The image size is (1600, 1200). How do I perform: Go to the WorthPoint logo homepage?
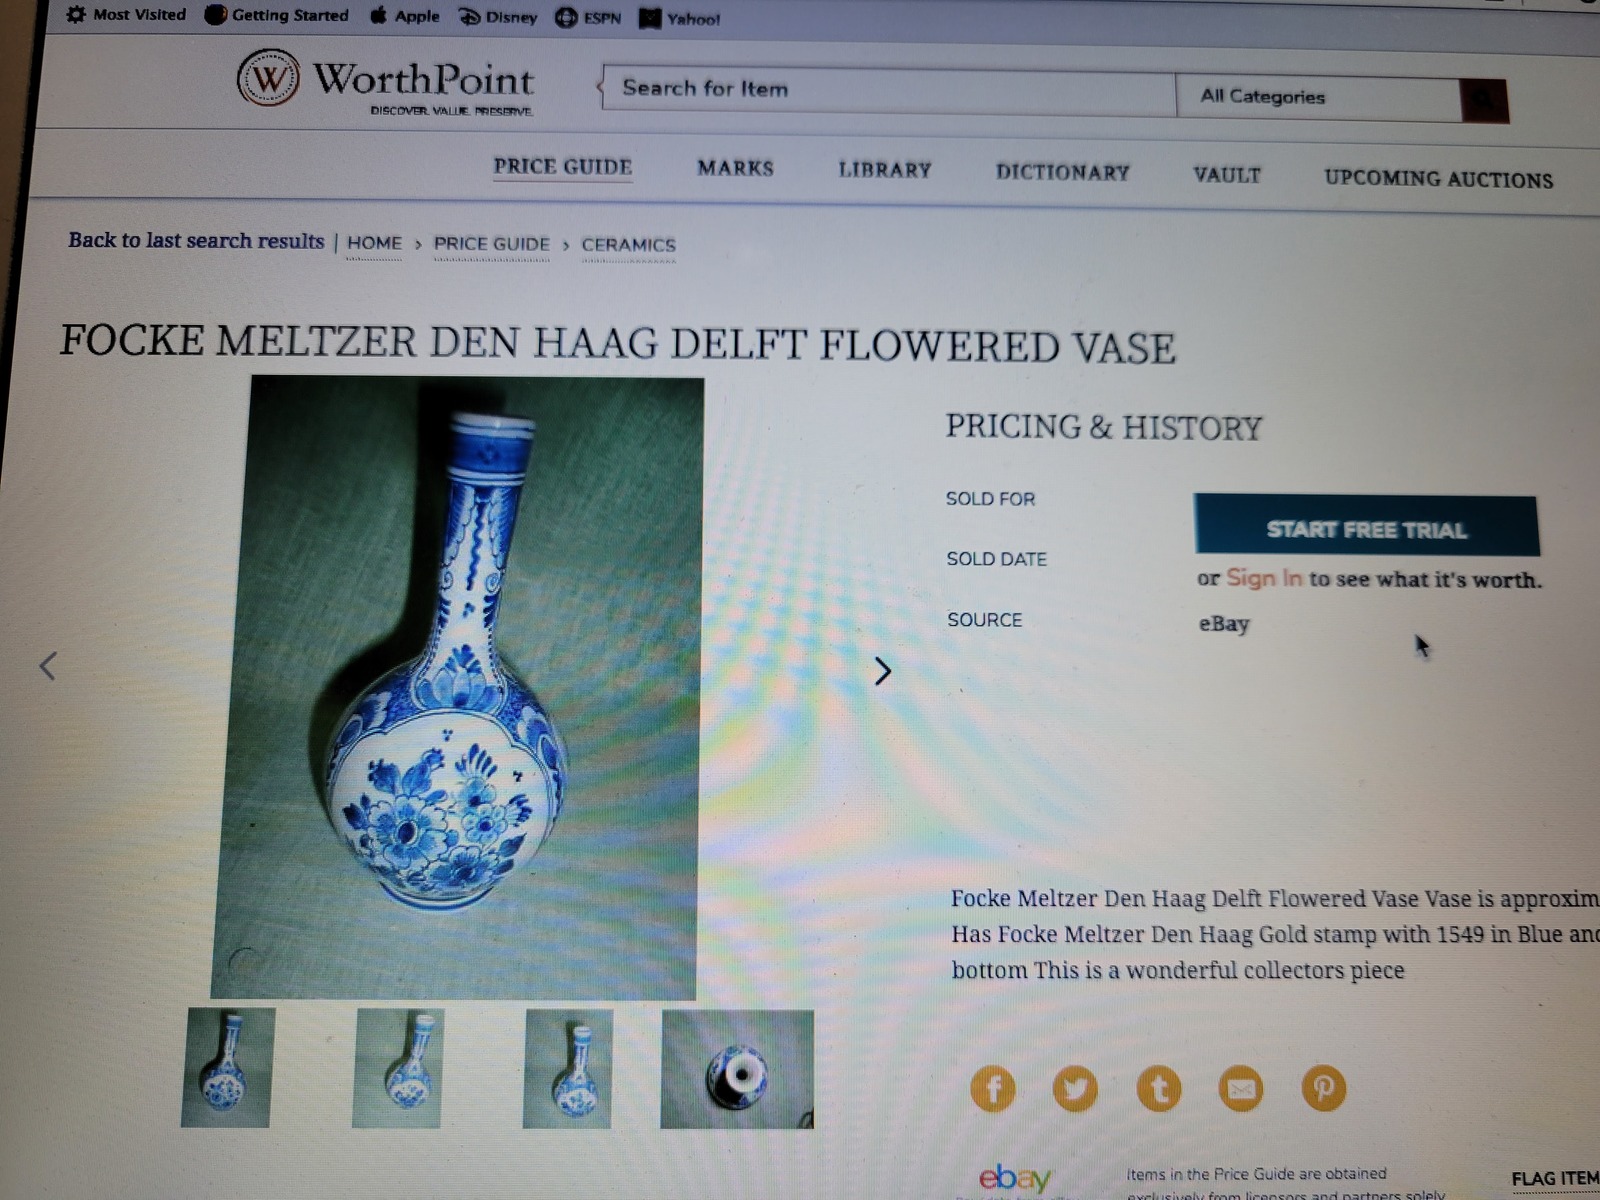[x=385, y=82]
